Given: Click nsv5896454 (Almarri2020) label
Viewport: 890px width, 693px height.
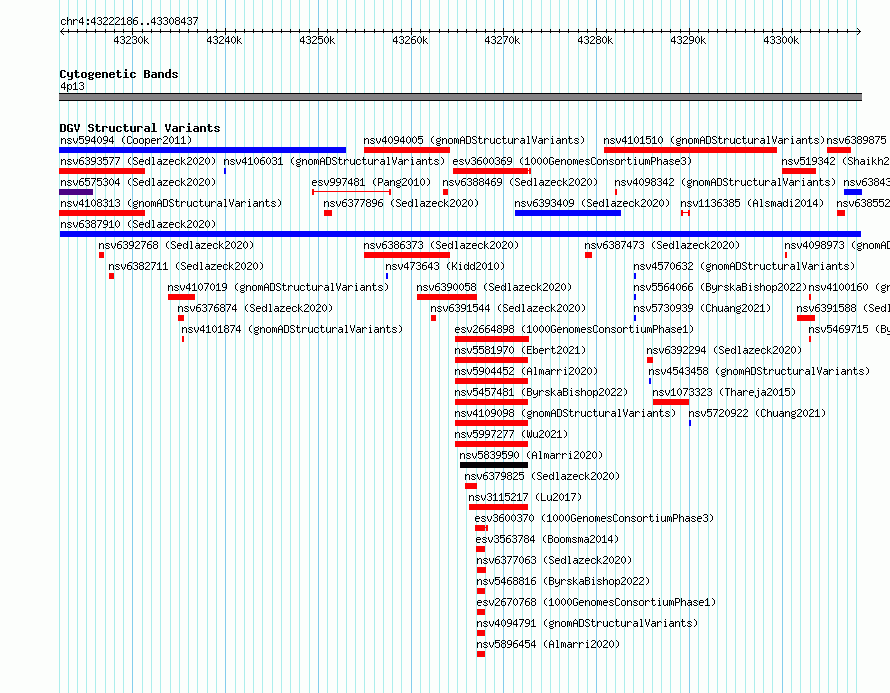Looking at the screenshot, I should pos(548,644).
